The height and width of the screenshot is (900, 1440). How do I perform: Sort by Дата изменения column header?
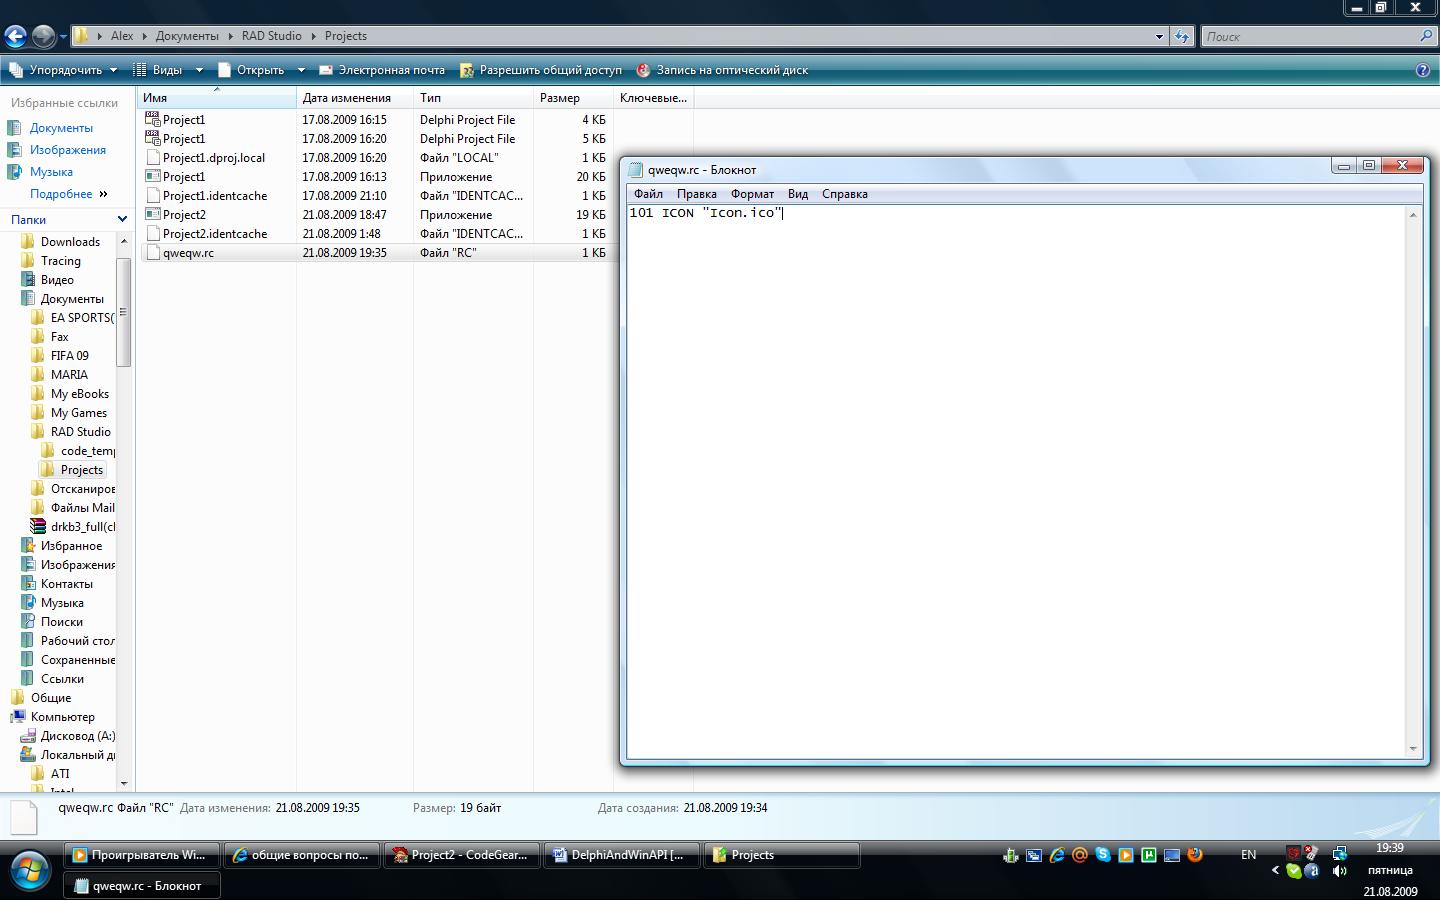pyautogui.click(x=346, y=98)
